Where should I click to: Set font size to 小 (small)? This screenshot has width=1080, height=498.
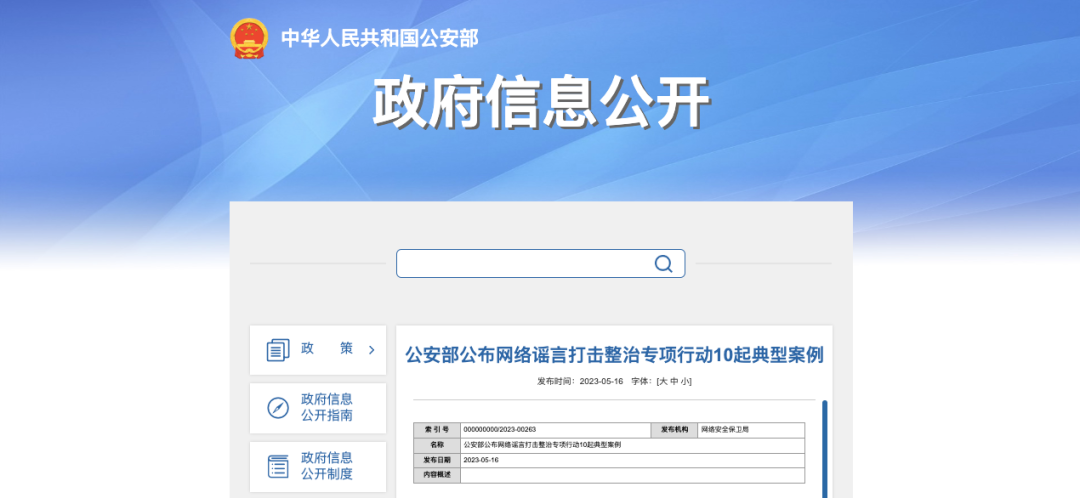pos(685,381)
